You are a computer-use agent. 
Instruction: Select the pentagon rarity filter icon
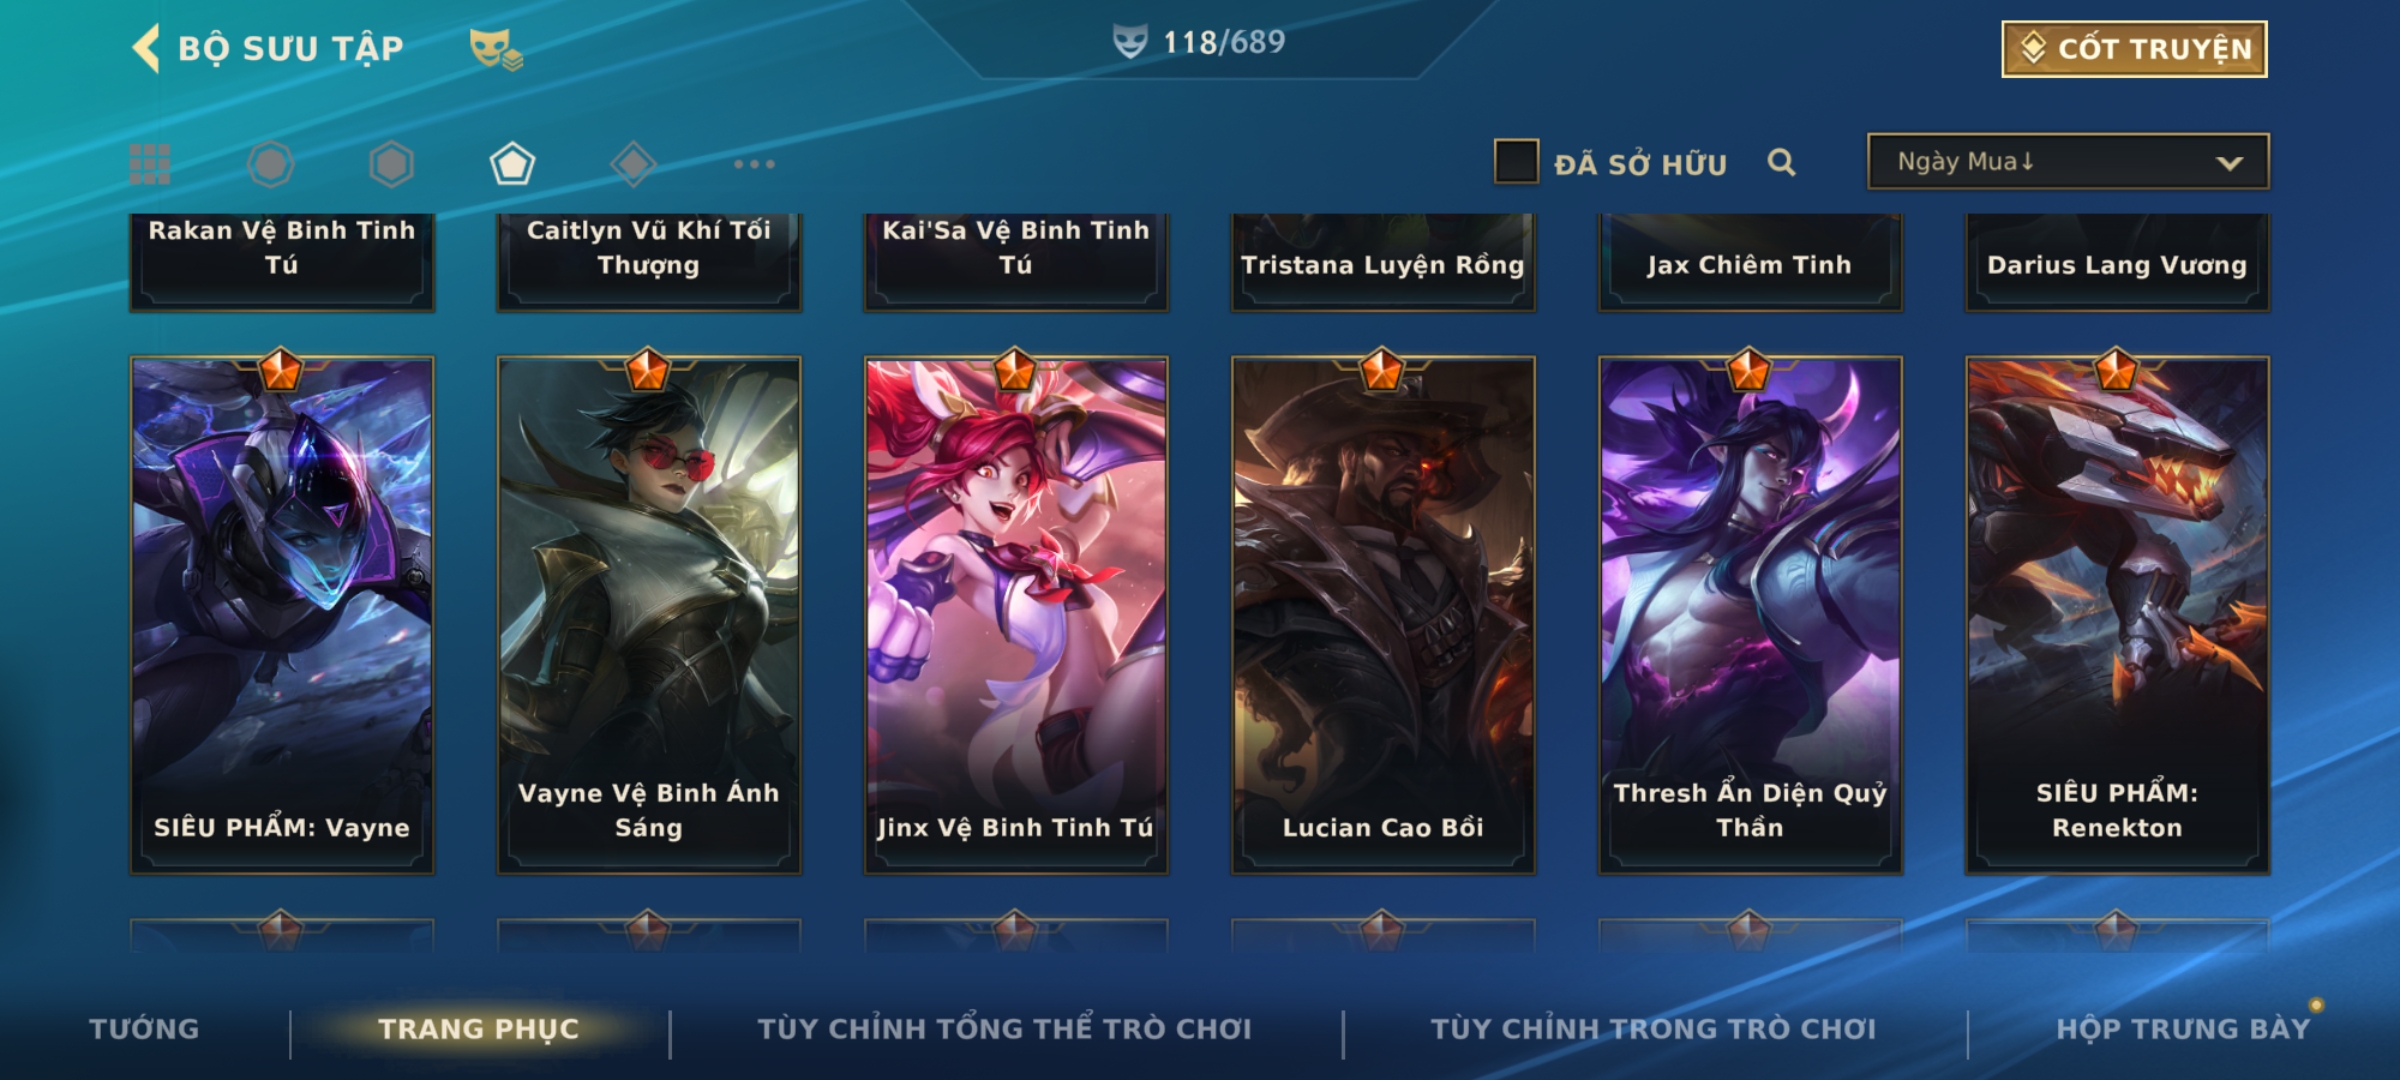pos(512,164)
